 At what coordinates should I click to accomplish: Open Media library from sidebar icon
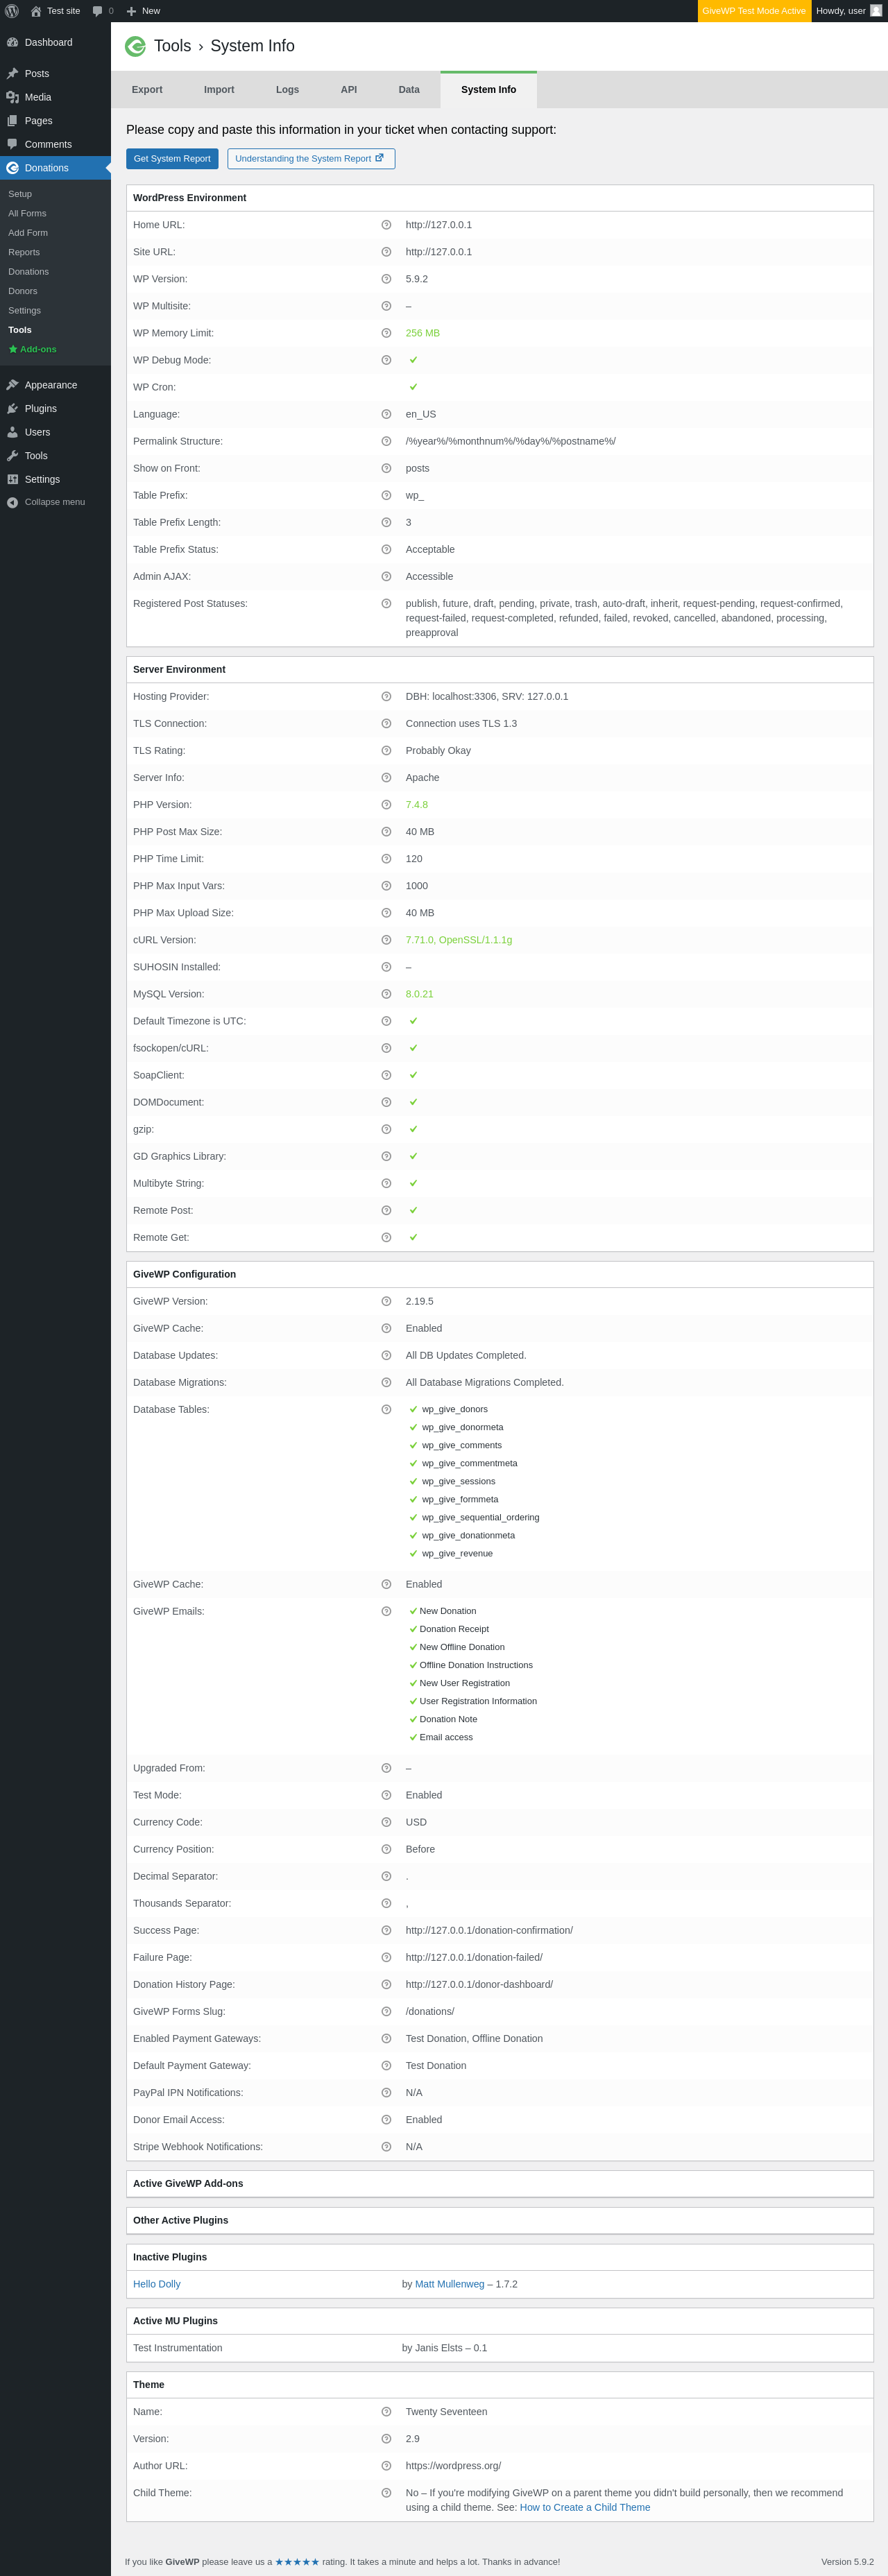(12, 97)
